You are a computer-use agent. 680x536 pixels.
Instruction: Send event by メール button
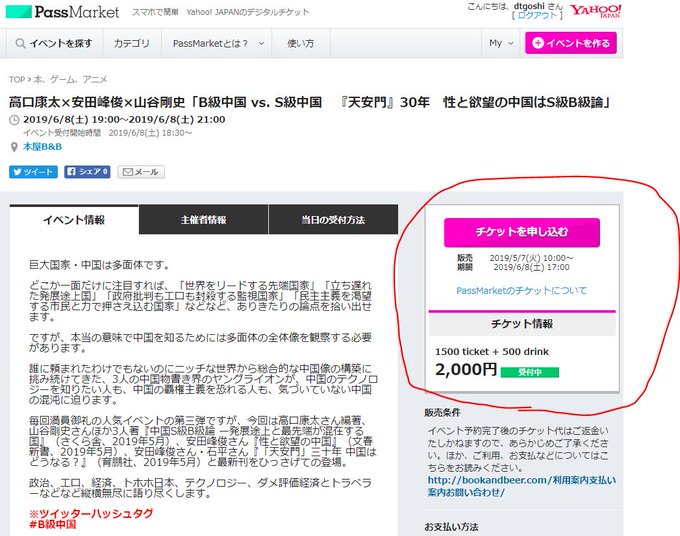point(141,172)
